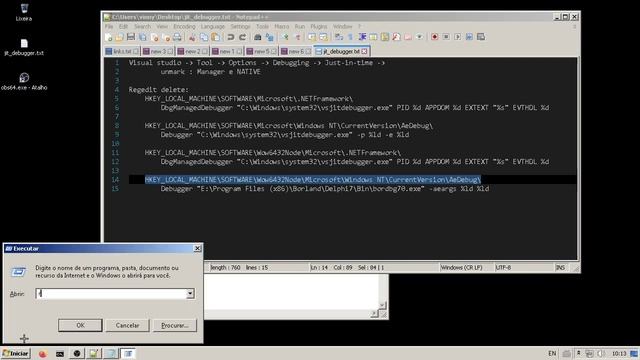The image size is (640, 360).
Task: Open the Search menu
Action: [x=142, y=27]
